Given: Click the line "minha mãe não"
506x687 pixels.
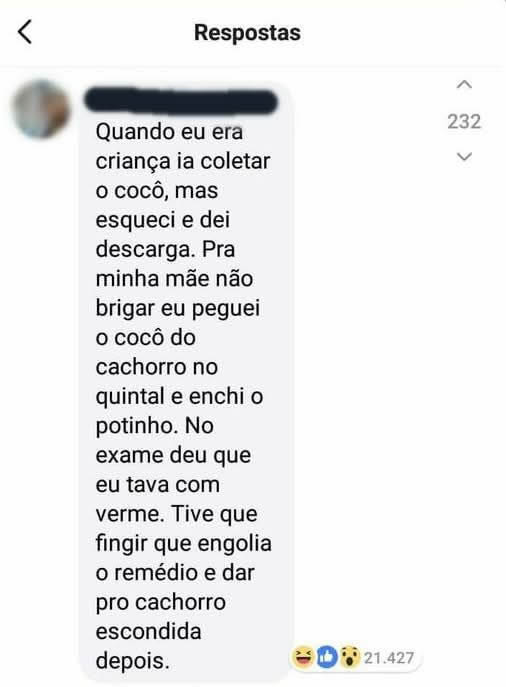Looking at the screenshot, I should pos(174,279).
